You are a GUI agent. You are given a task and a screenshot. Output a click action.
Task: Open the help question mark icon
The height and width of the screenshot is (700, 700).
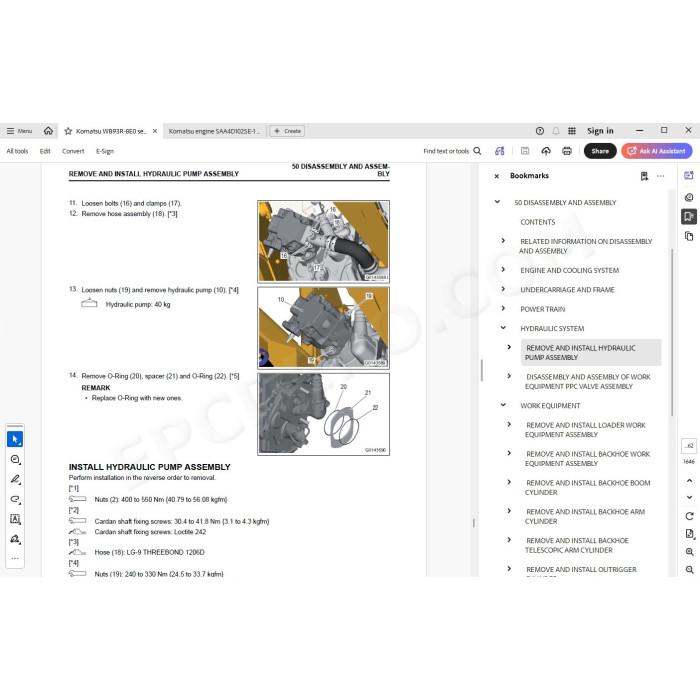click(x=540, y=131)
